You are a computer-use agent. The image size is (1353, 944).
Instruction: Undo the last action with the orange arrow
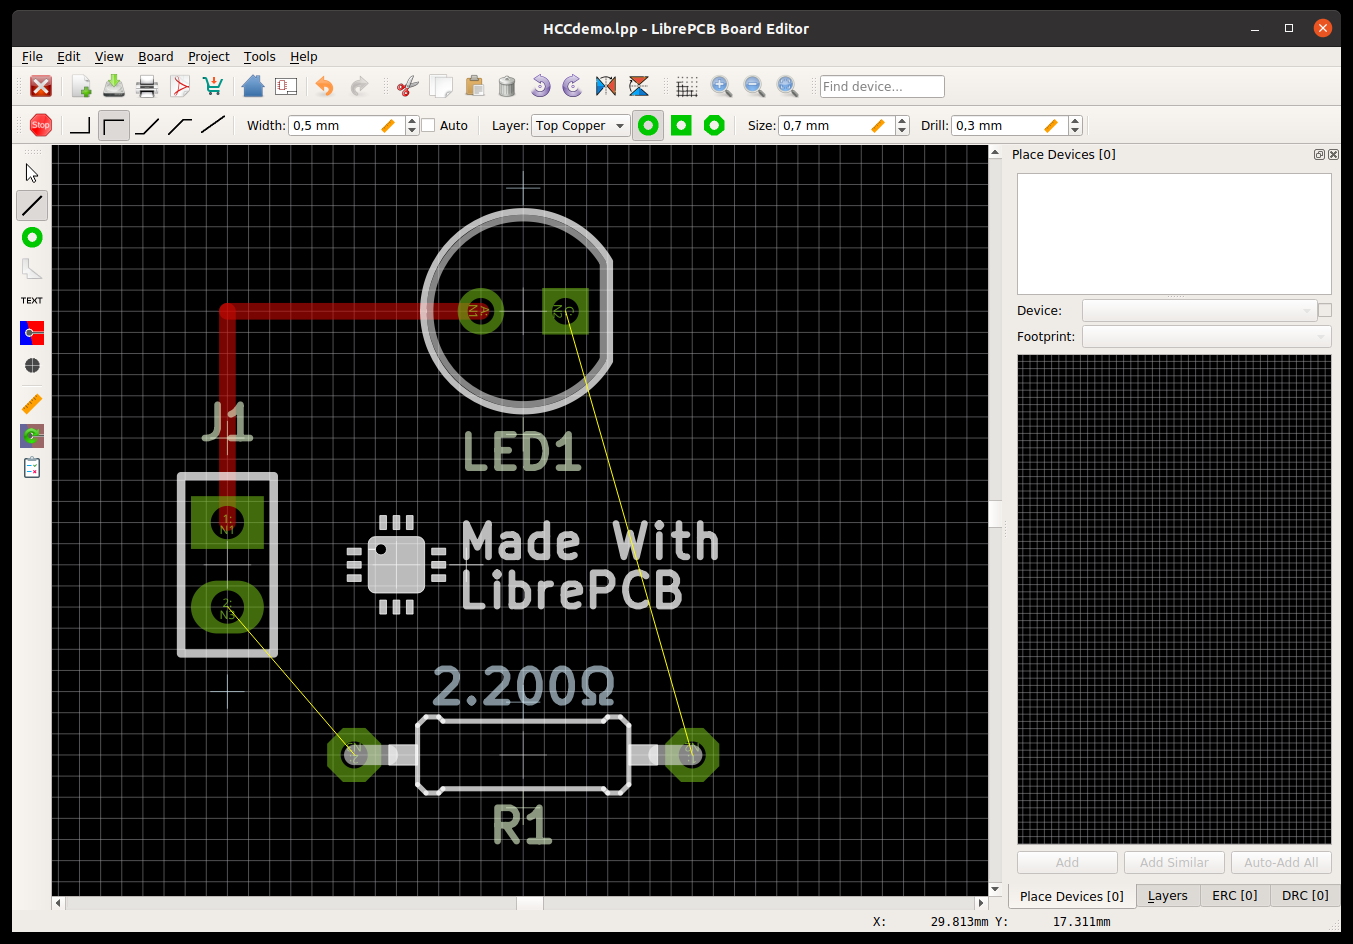coord(325,86)
